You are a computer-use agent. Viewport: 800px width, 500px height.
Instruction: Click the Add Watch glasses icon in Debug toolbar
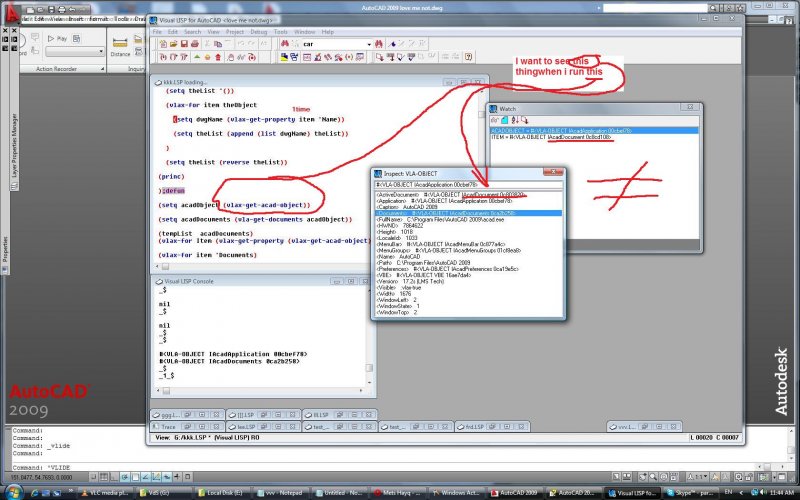[x=241, y=57]
